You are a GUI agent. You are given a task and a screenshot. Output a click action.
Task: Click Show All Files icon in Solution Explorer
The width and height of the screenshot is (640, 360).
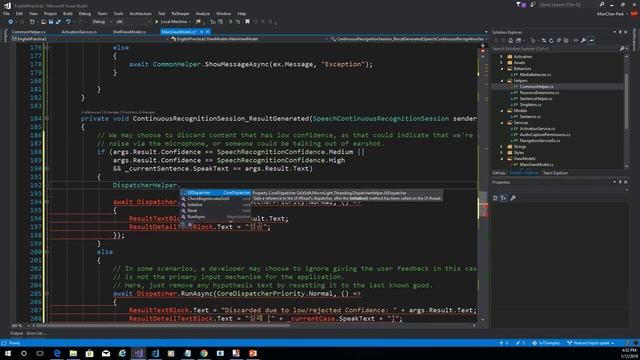566,40
